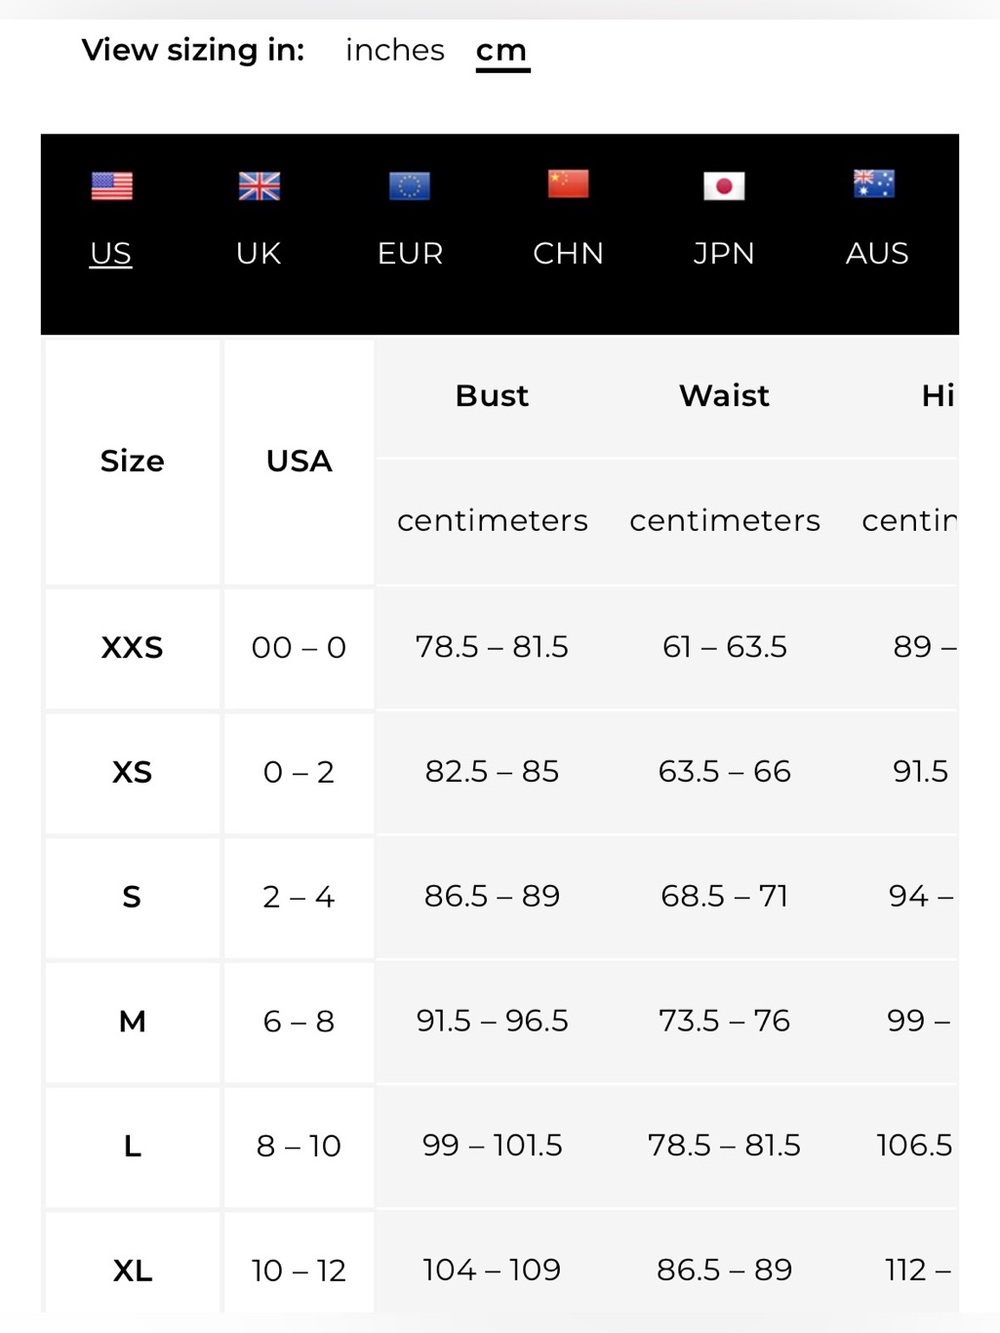This screenshot has width=1000, height=1333.
Task: Switch sizing units to cm
Action: (x=502, y=51)
